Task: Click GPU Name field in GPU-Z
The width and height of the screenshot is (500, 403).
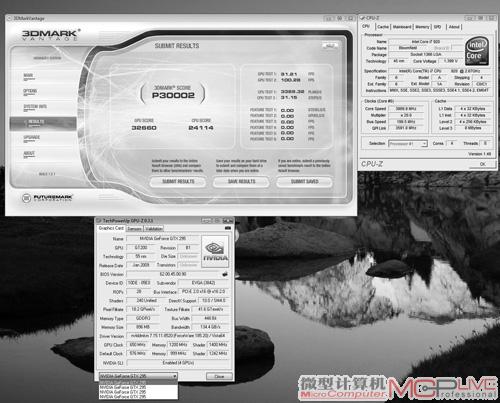Action: coord(163,239)
